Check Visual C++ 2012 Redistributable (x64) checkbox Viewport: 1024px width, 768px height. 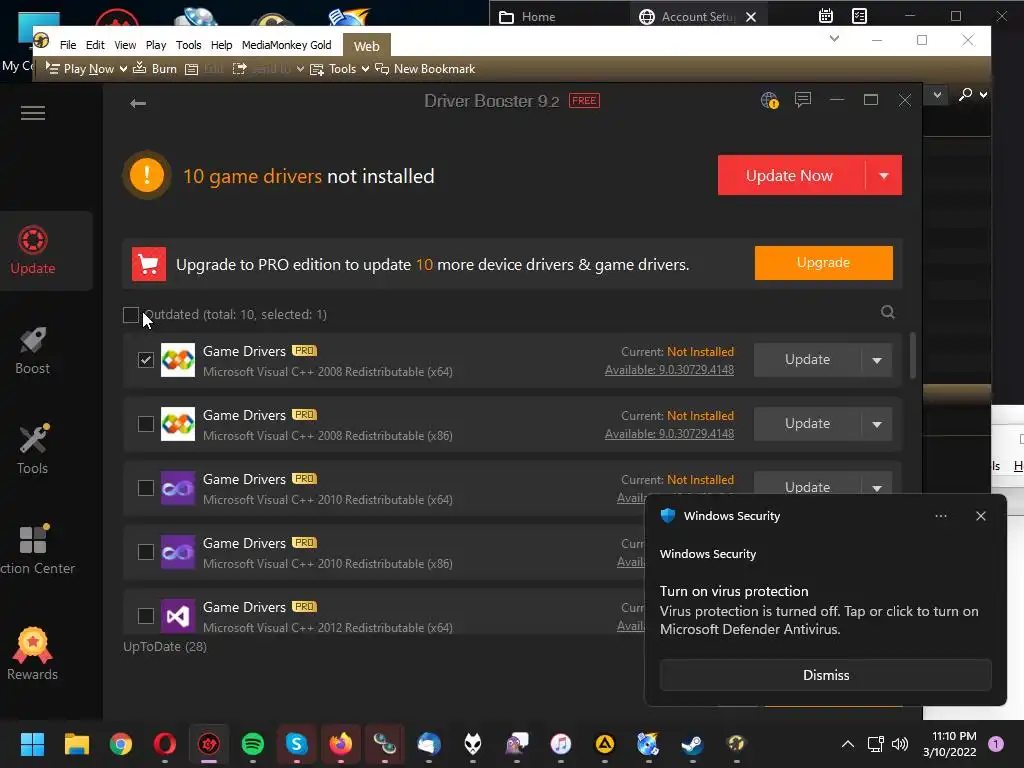pyautogui.click(x=146, y=616)
